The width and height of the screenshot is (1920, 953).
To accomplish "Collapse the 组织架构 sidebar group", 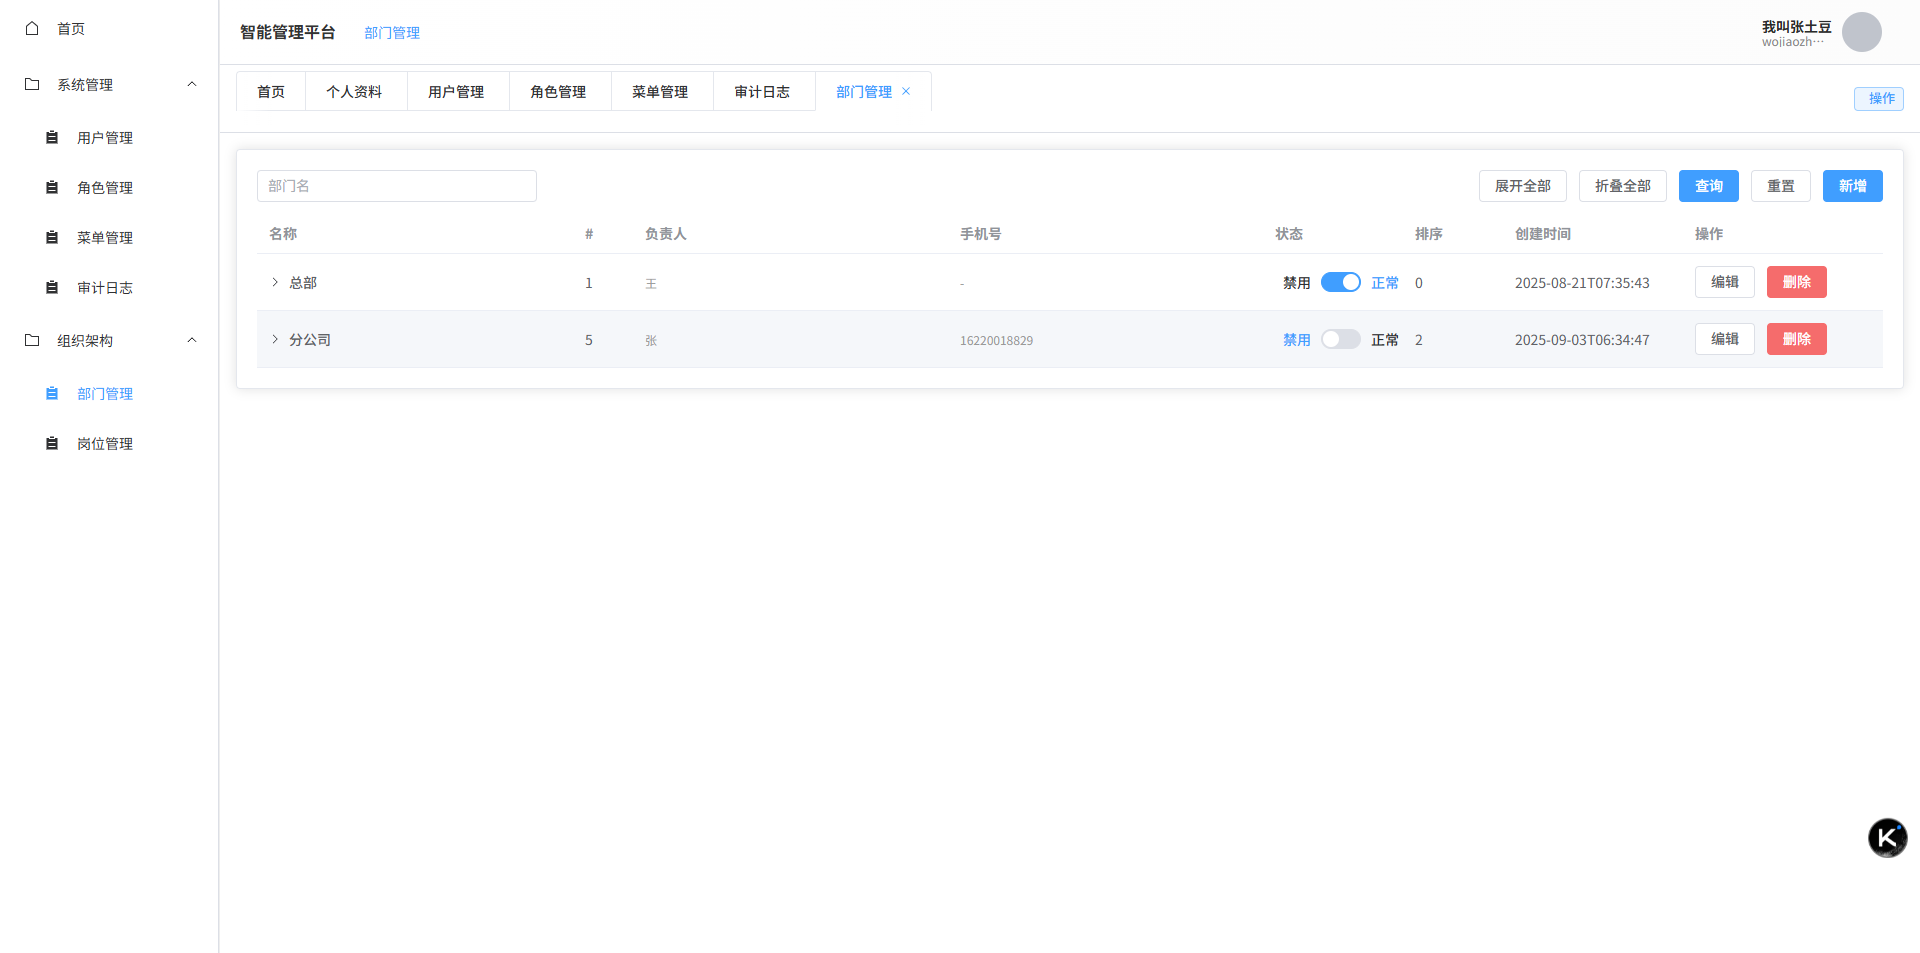I will [192, 340].
